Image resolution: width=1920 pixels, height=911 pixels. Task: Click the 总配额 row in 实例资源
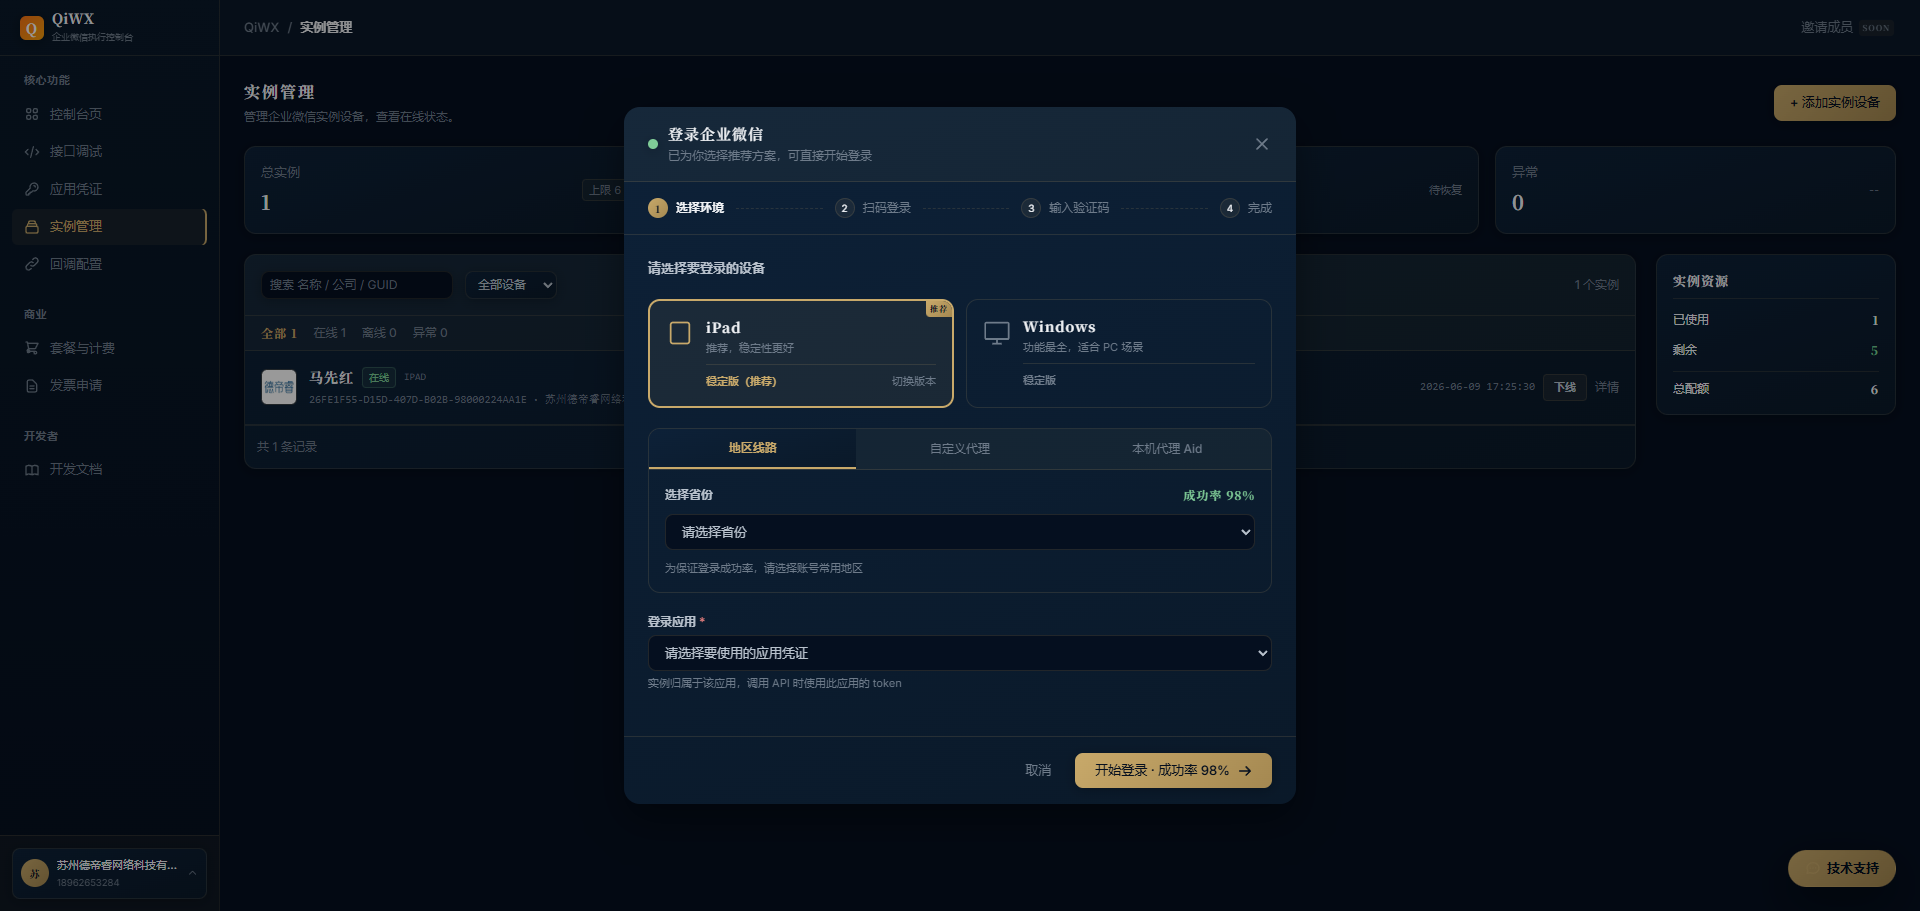point(1776,389)
